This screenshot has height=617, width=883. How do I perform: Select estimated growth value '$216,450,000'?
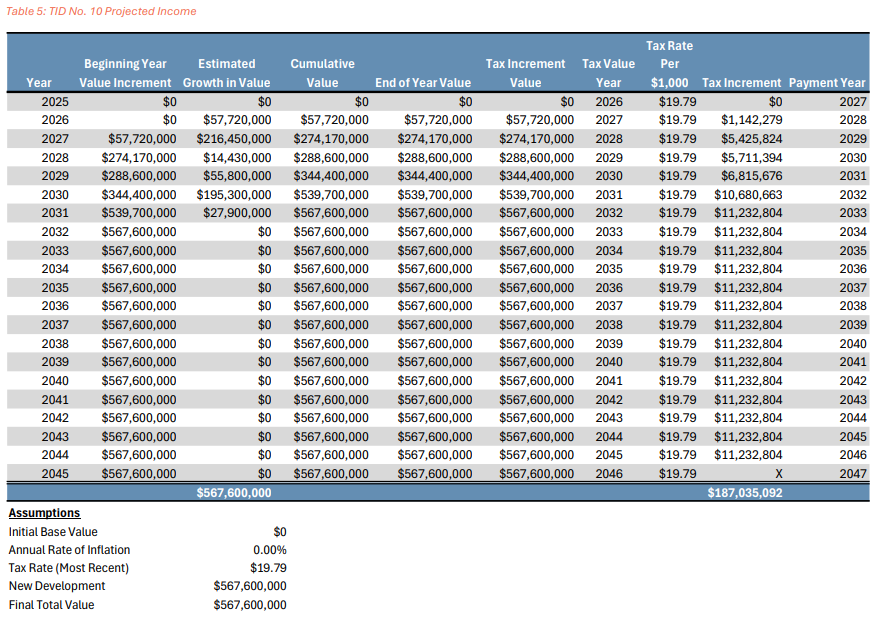[234, 139]
